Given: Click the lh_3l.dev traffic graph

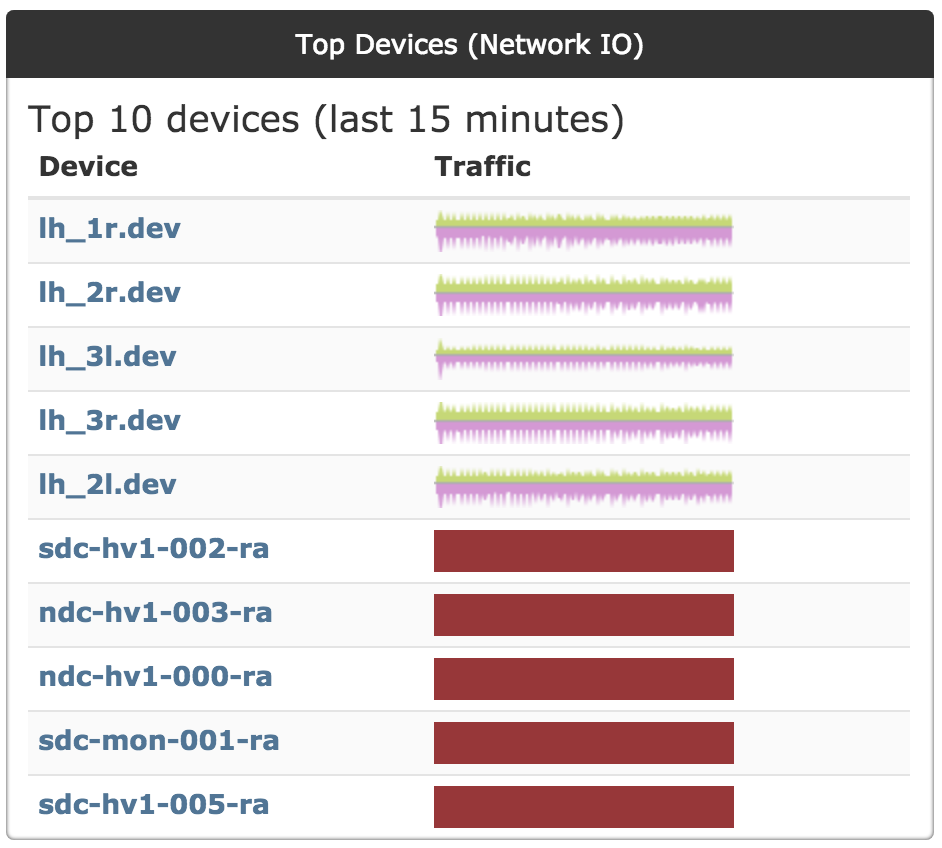Looking at the screenshot, I should 584,357.
